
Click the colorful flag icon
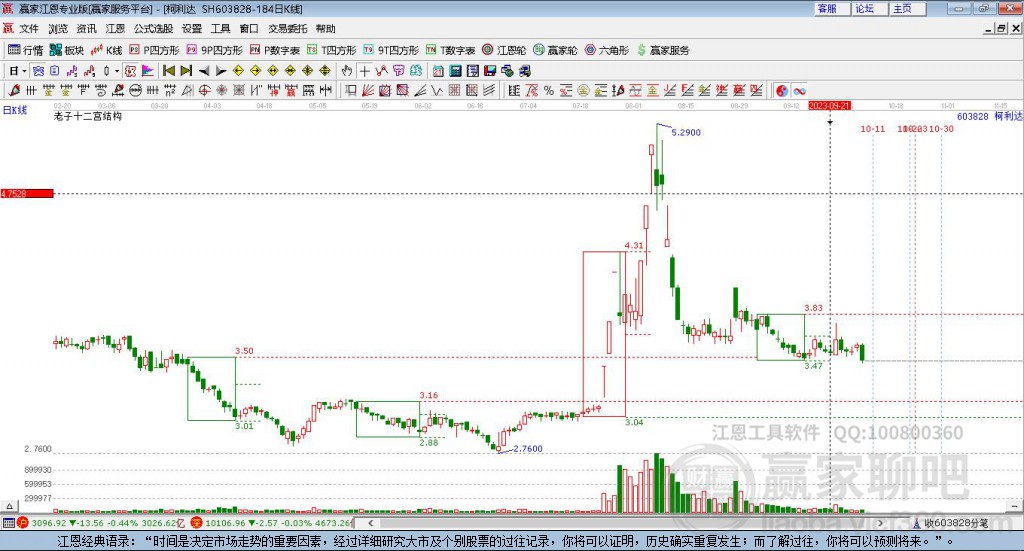pos(148,71)
